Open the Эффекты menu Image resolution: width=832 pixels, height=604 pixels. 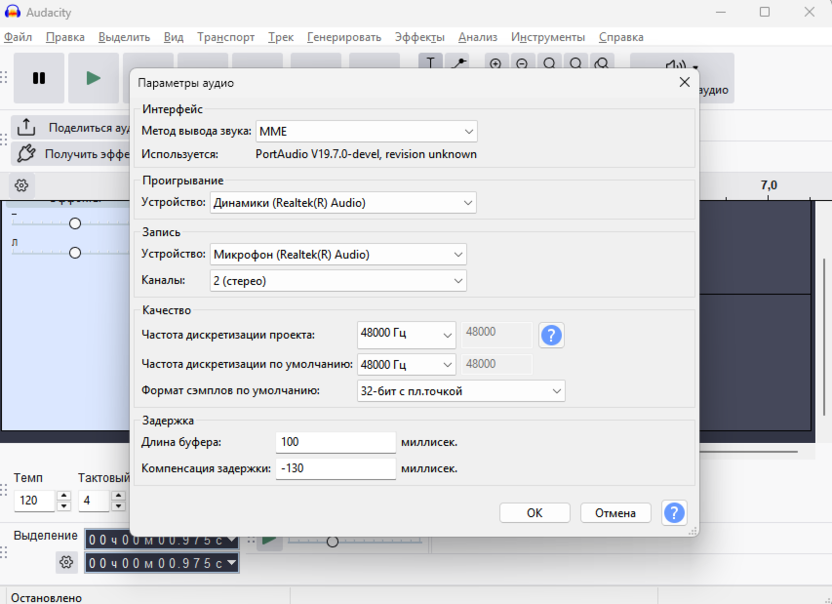[x=420, y=37]
